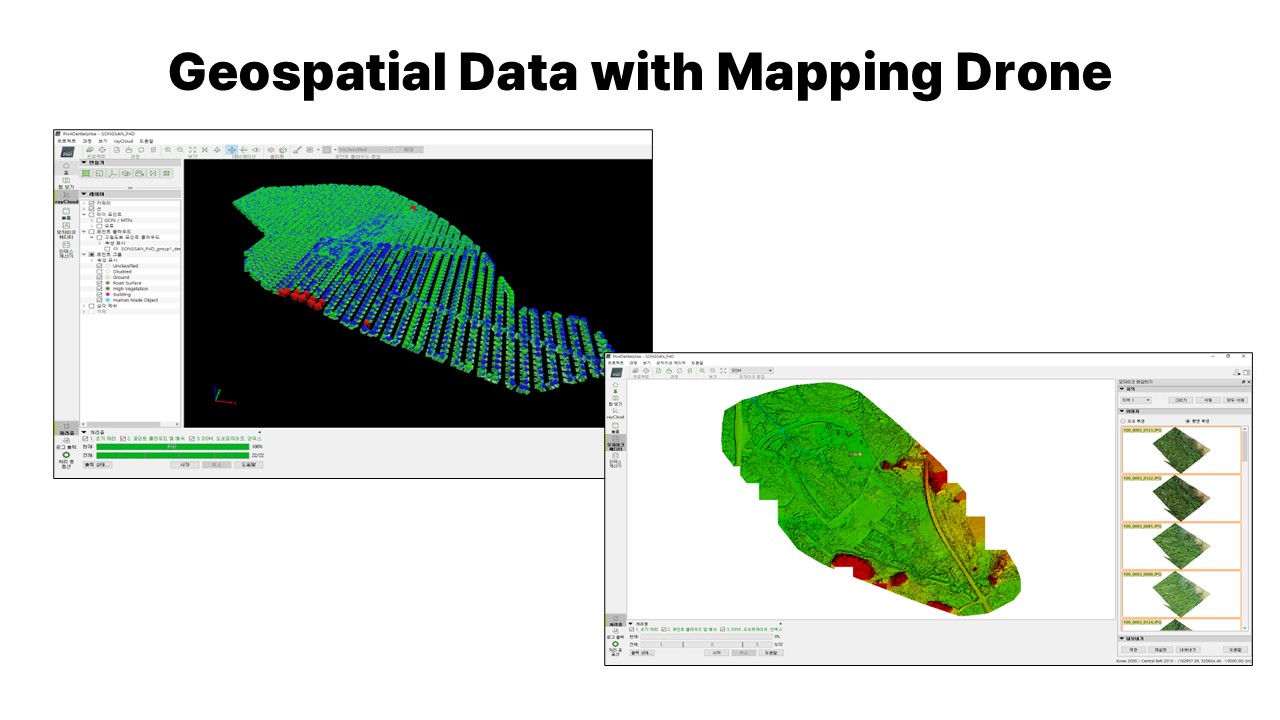This screenshot has height=720, width=1280.
Task: Collapse the layers panel header triangle
Action: click(84, 194)
